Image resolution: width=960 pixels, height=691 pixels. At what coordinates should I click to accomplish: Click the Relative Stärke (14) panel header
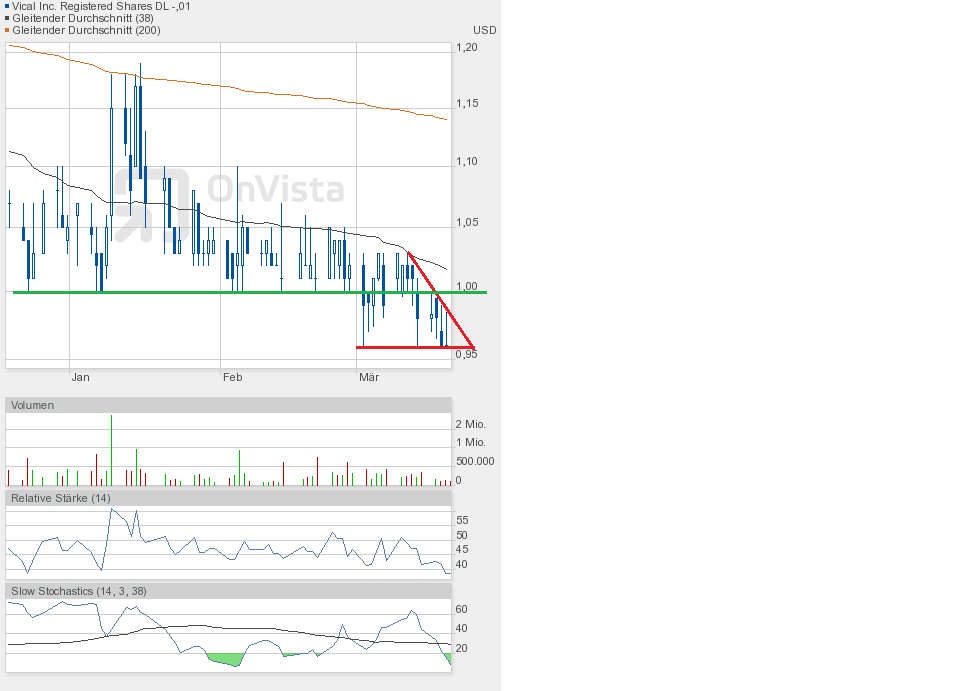[x=61, y=498]
